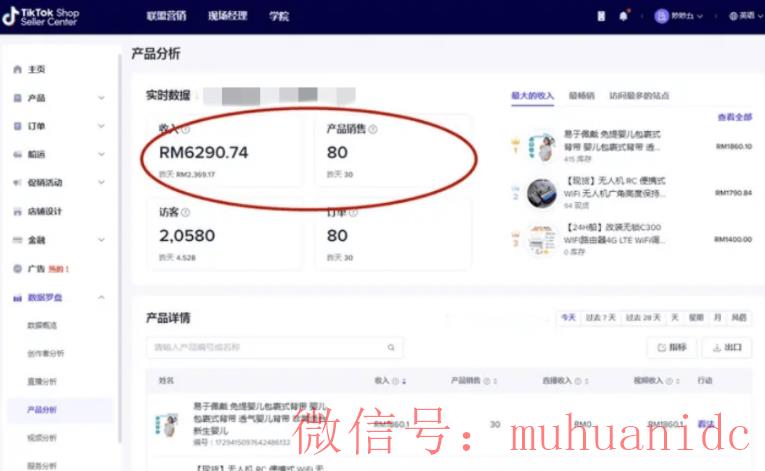Click the TikTok Shop Seller Center logo
Image resolution: width=765 pixels, height=471 pixels.
click(41, 16)
